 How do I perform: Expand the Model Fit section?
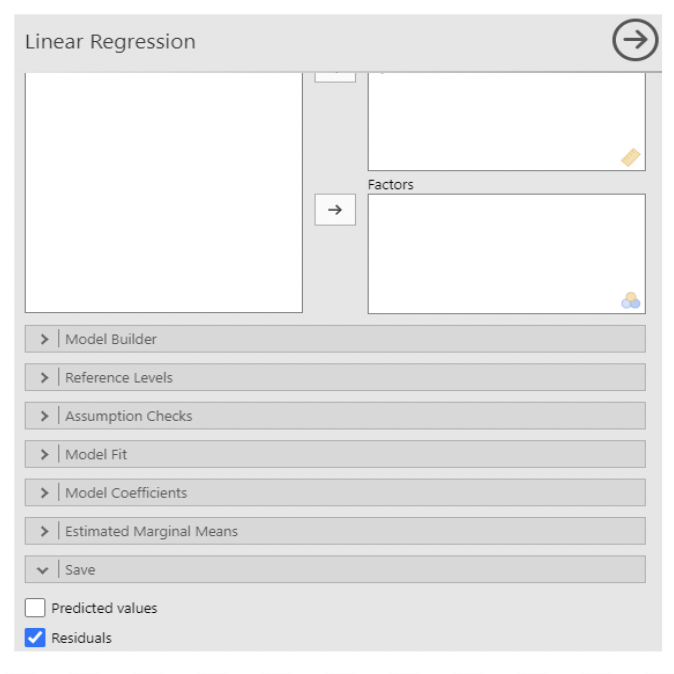click(x=96, y=455)
